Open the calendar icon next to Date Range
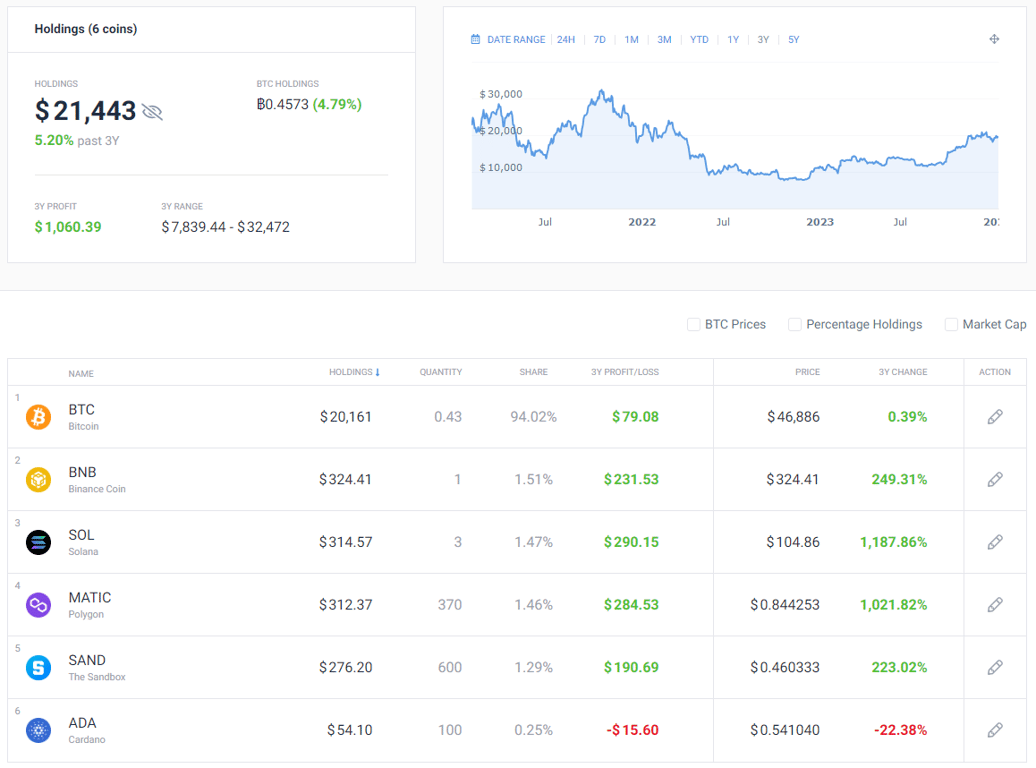Viewport: 1036px width, 768px height. click(x=474, y=39)
